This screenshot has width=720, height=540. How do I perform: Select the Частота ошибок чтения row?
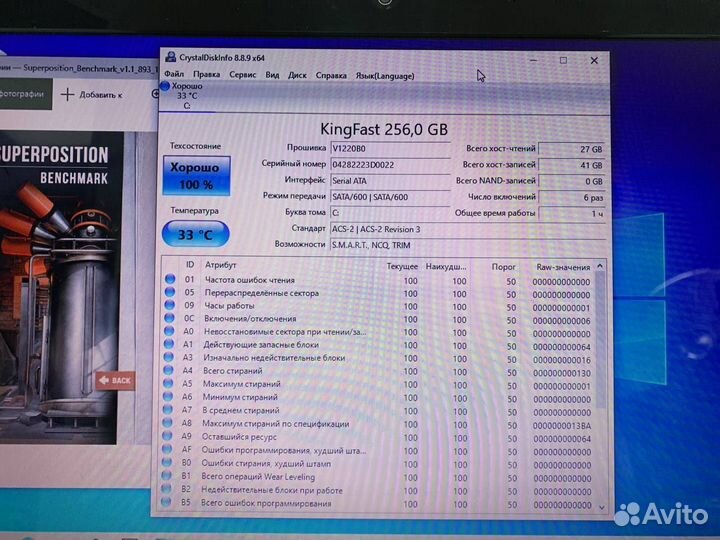(x=378, y=280)
